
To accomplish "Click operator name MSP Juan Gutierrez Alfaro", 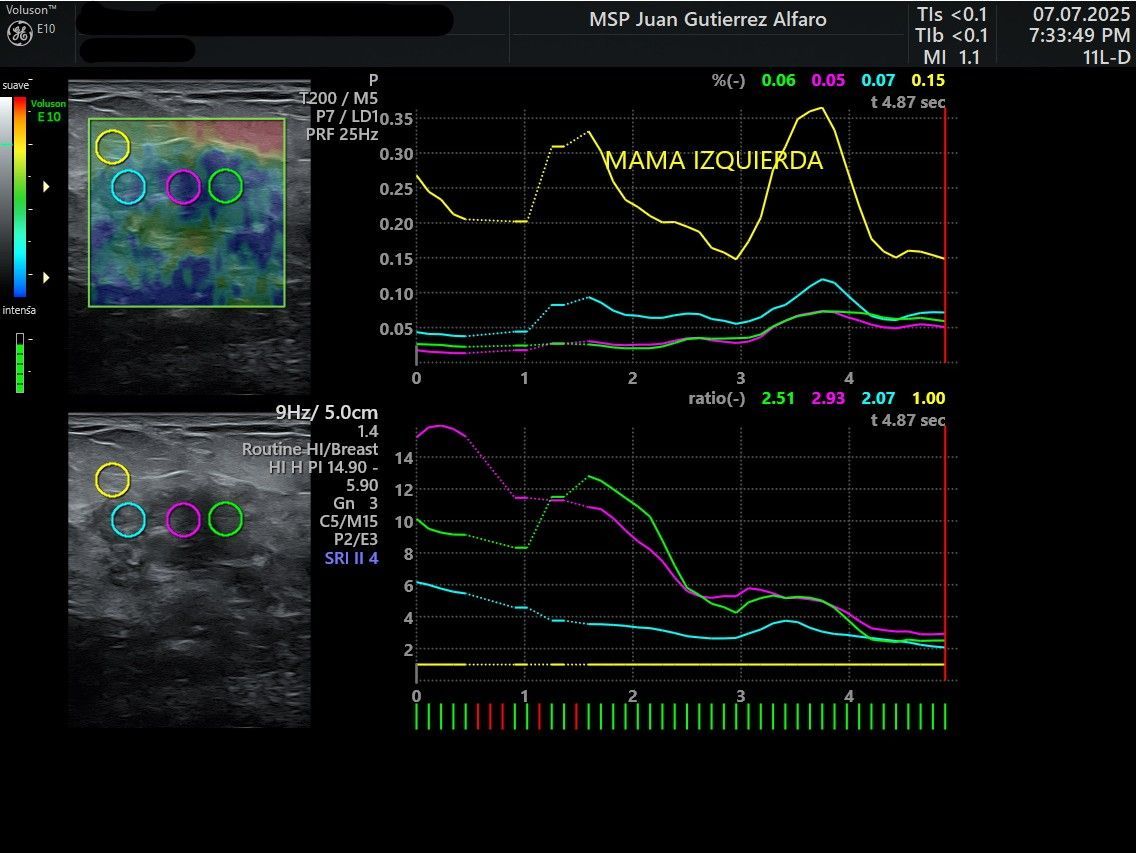I will 708,20.
